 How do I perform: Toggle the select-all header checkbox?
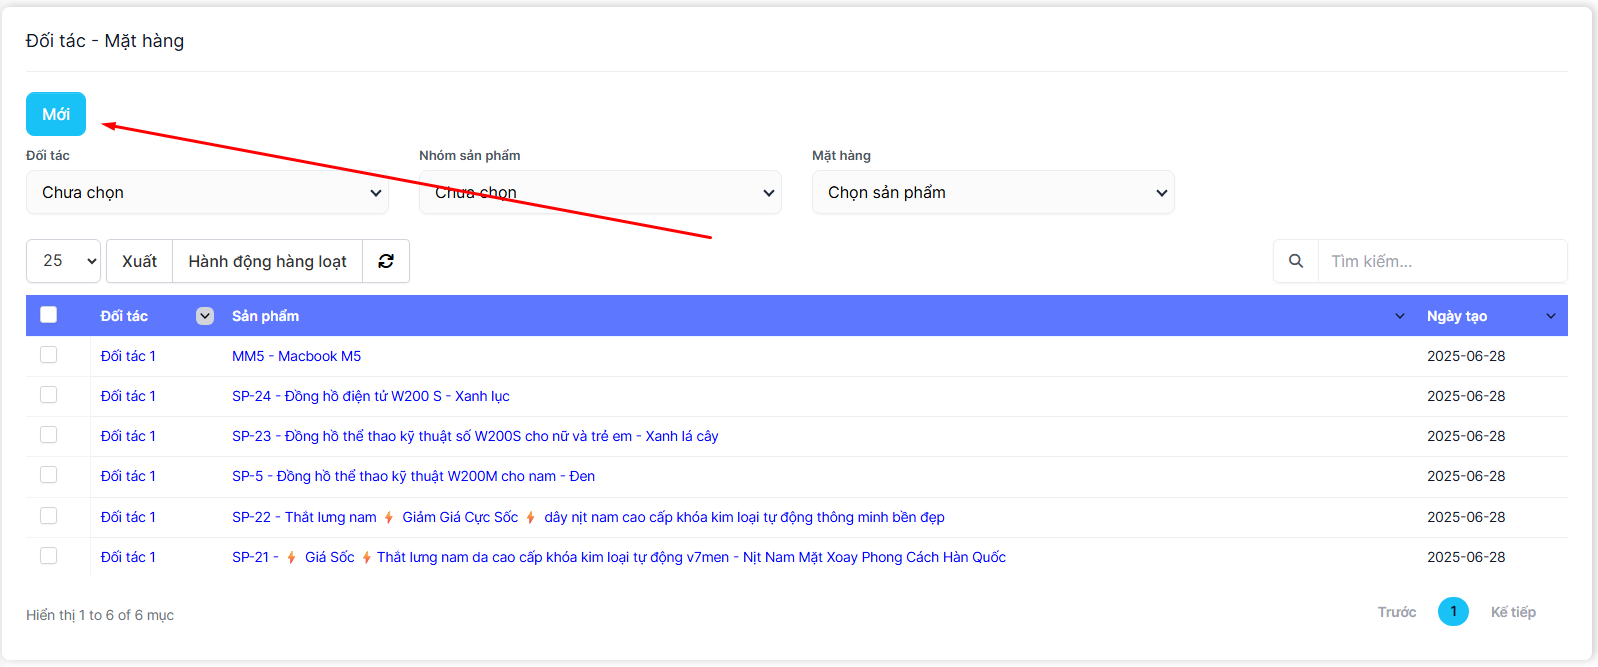[x=48, y=315]
